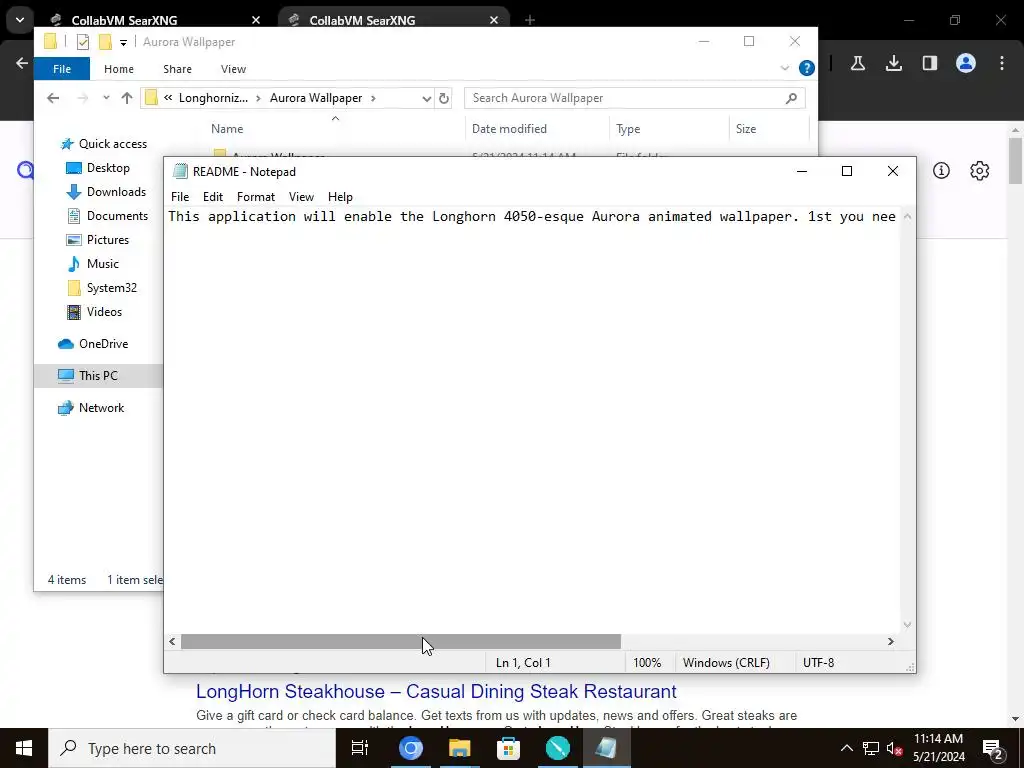Open the View menu in Notepad
This screenshot has height=768, width=1024.
coord(301,197)
